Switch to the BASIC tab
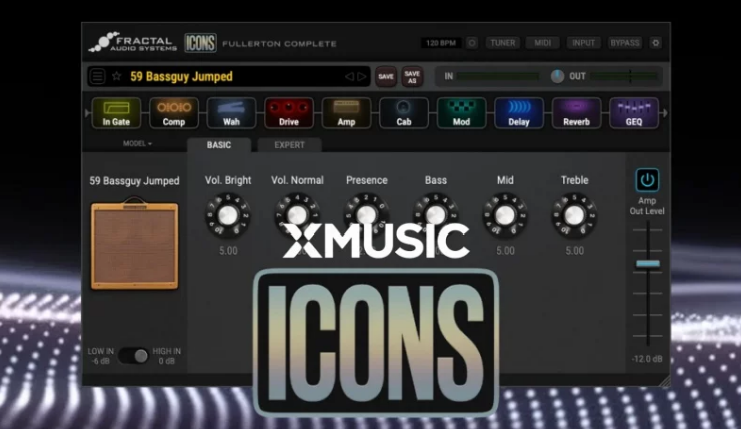The height and width of the screenshot is (429, 741). point(219,145)
